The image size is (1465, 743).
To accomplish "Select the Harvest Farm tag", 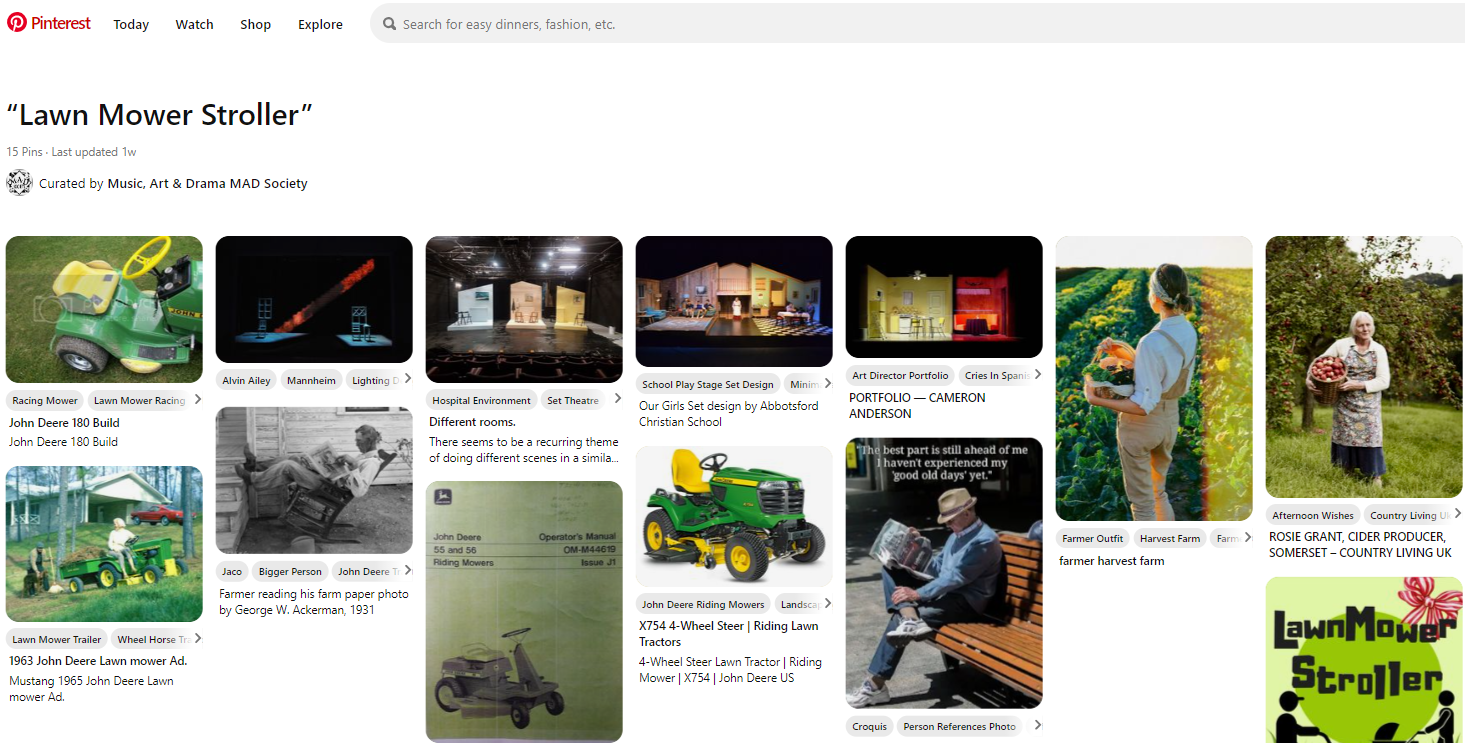I will coord(1170,538).
